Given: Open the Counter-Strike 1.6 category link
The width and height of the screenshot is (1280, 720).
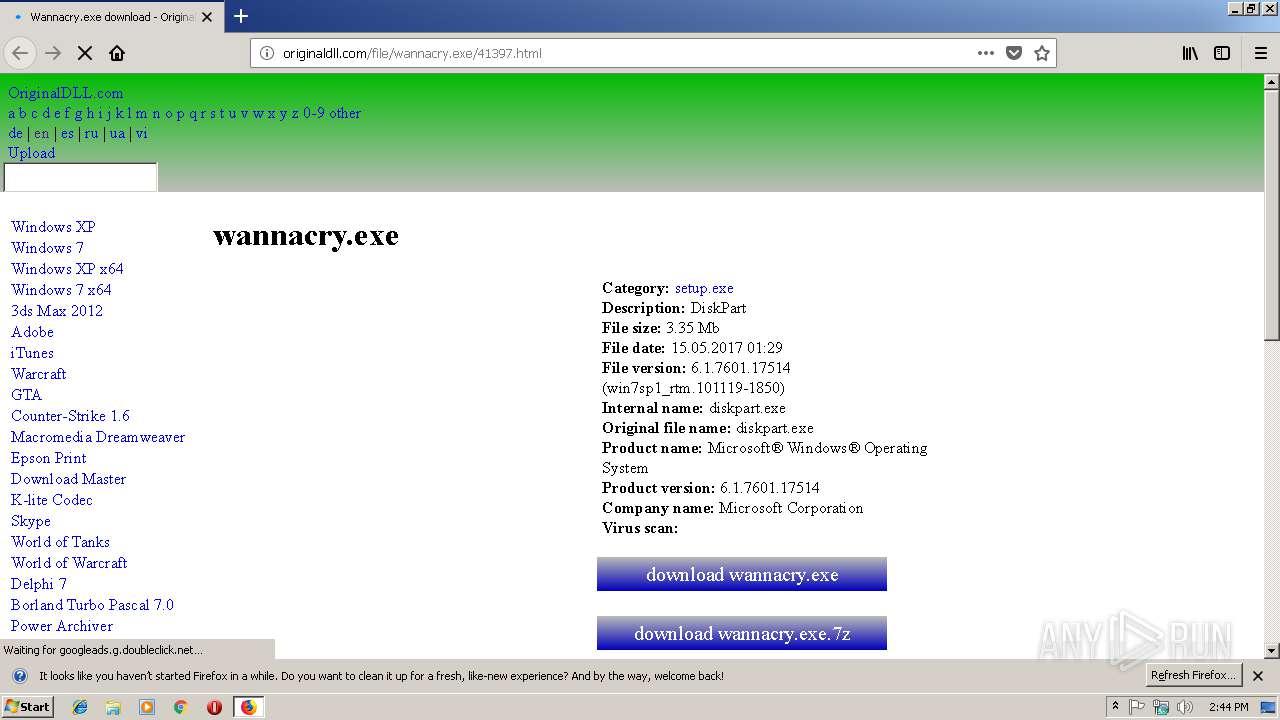Looking at the screenshot, I should pyautogui.click(x=70, y=416).
